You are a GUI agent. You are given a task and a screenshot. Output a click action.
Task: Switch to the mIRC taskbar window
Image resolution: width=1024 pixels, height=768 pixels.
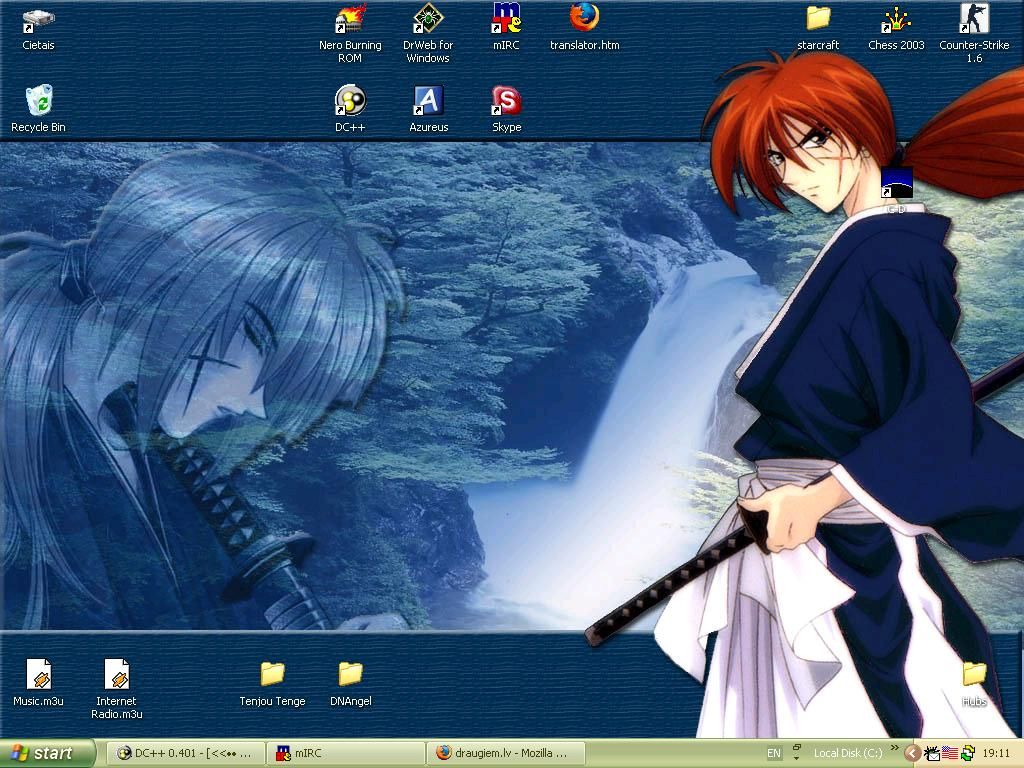coord(345,753)
